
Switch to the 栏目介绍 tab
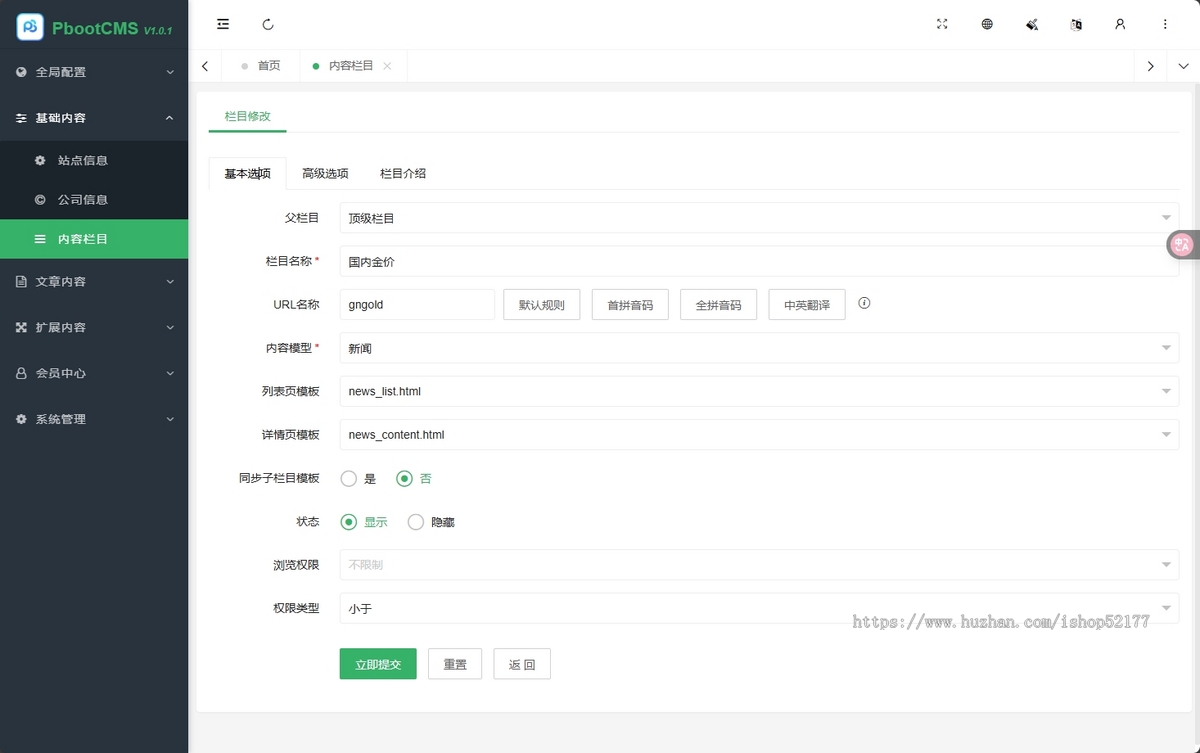[403, 173]
